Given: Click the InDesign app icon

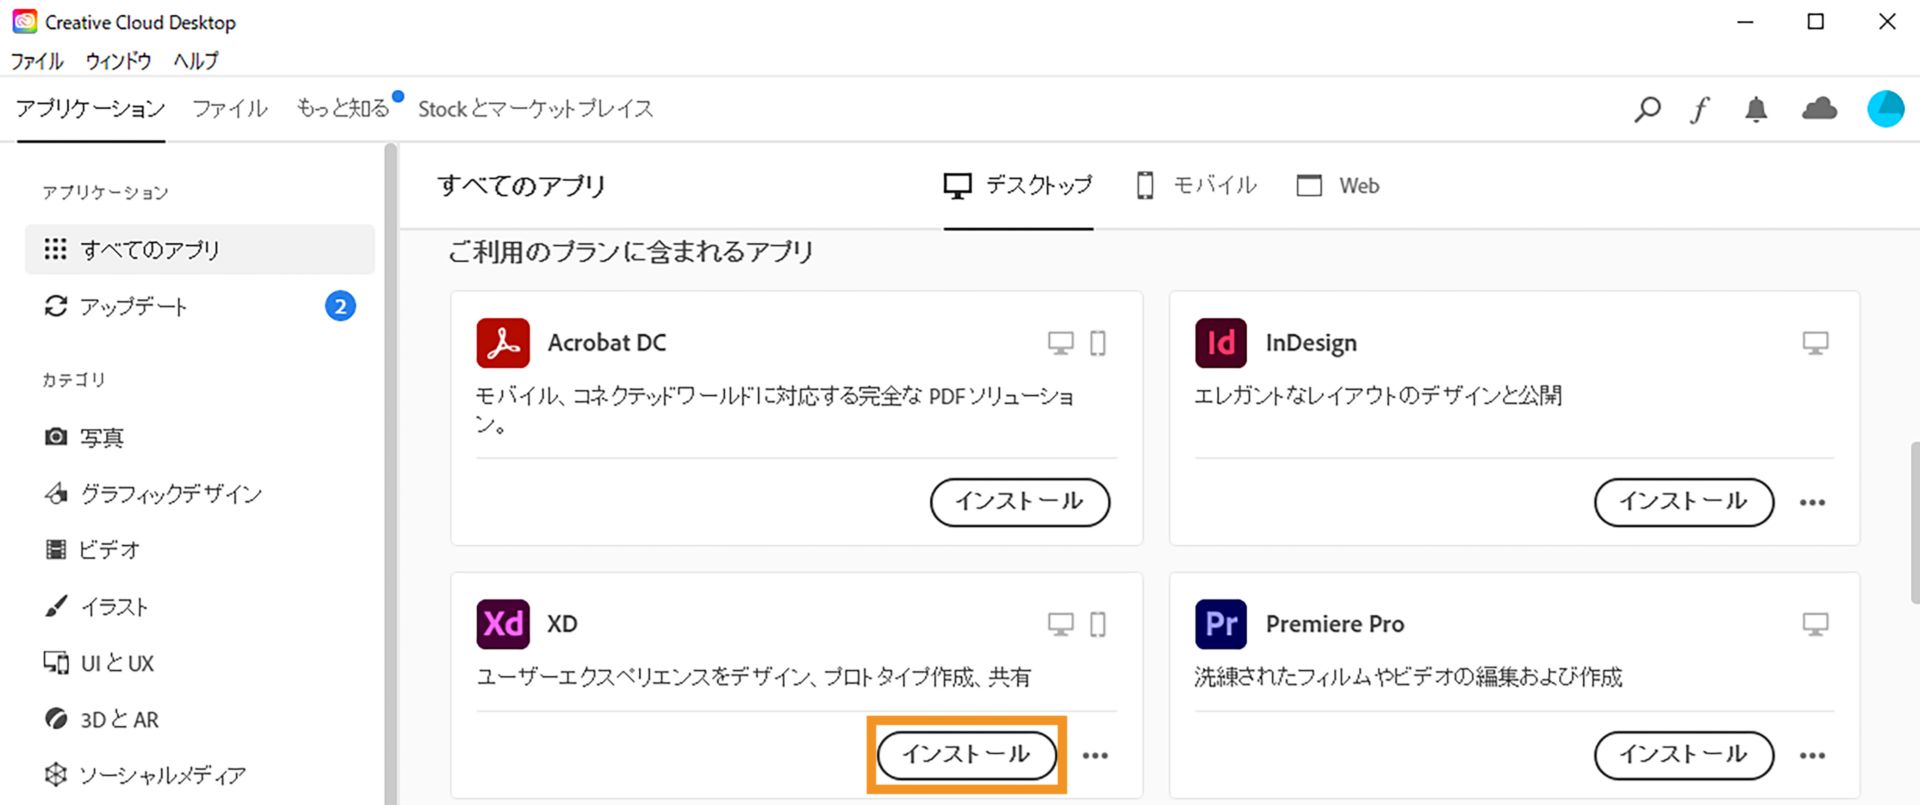Looking at the screenshot, I should [x=1221, y=343].
